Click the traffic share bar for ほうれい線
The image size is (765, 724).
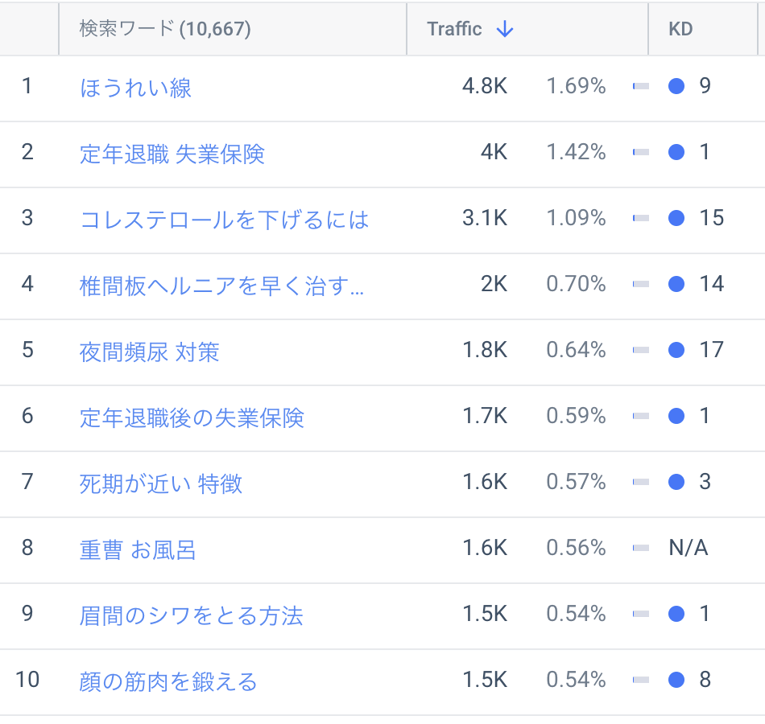pos(640,87)
